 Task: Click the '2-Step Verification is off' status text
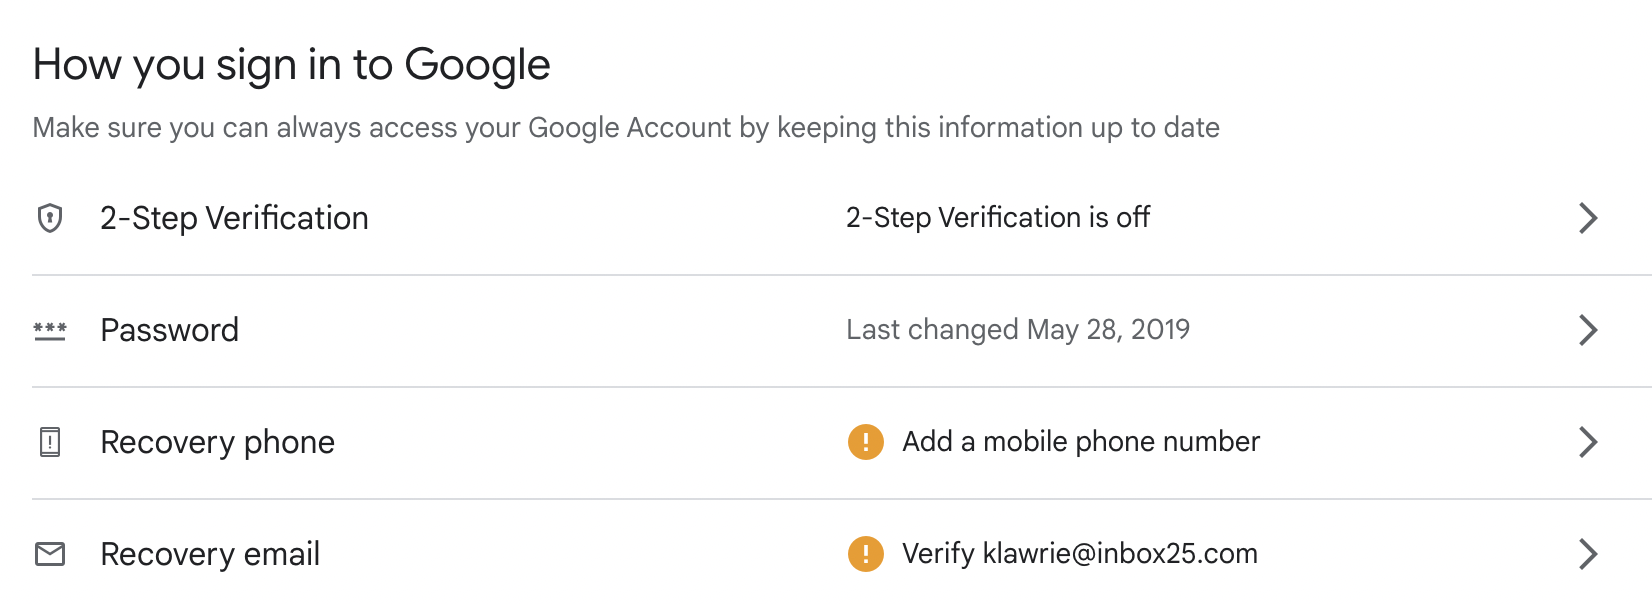pyautogui.click(x=998, y=218)
